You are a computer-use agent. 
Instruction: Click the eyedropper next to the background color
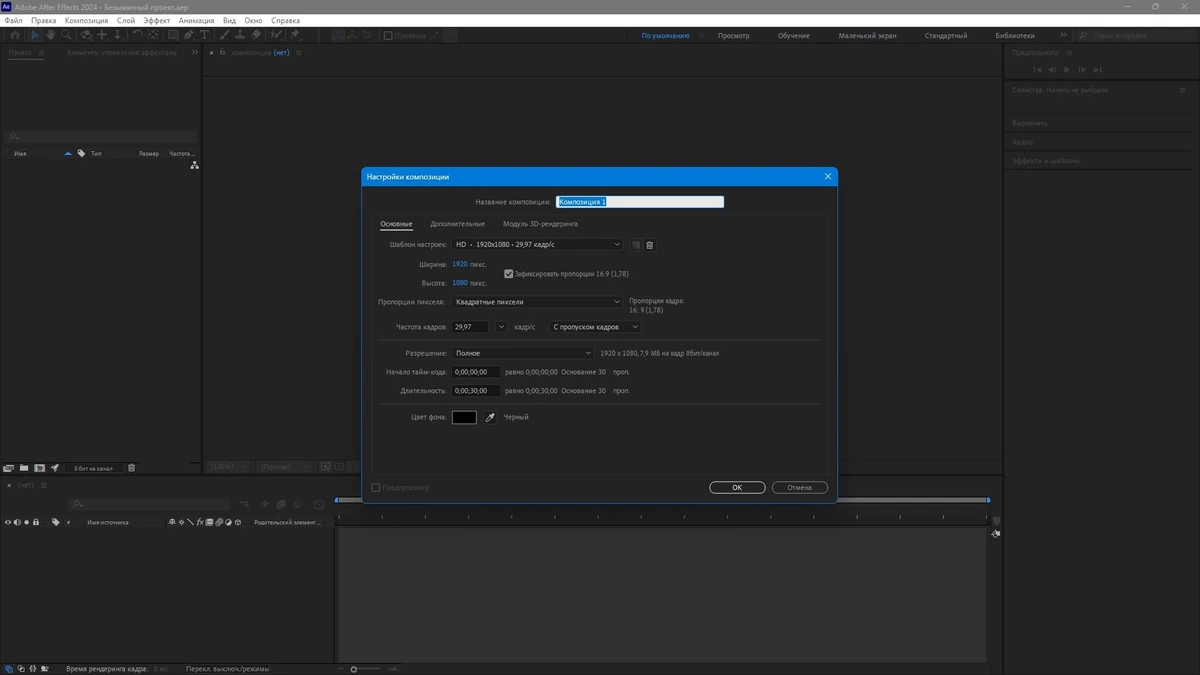490,417
